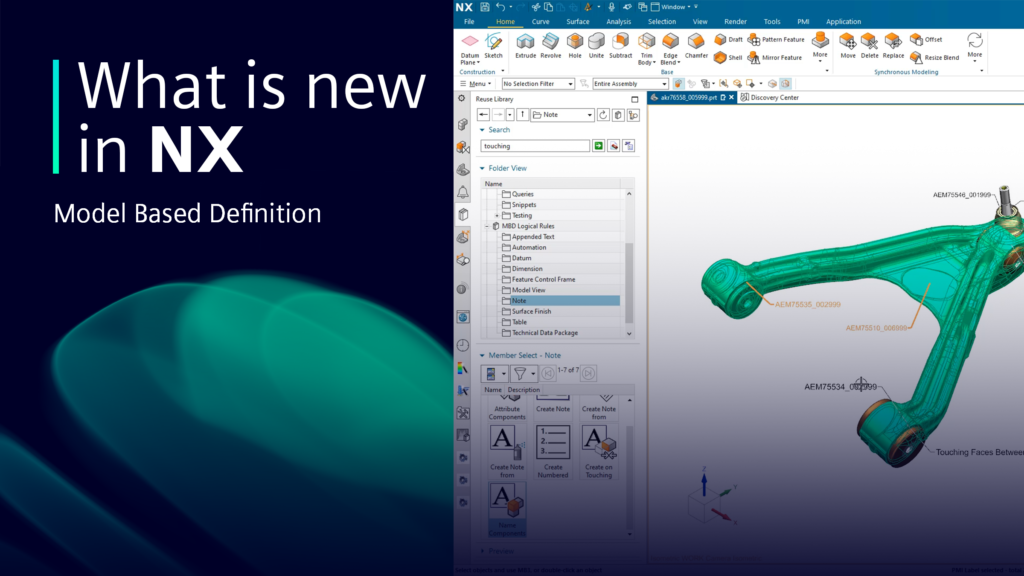Select the Move Face synchronous modeling tool
This screenshot has height=576, width=1024.
[847, 42]
